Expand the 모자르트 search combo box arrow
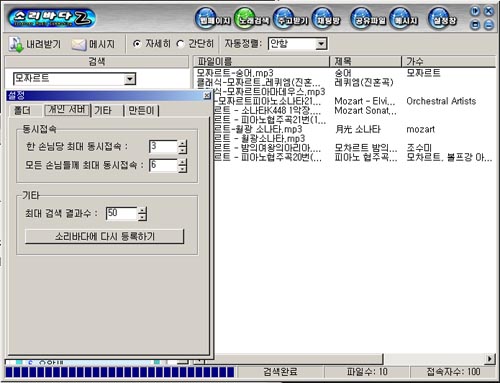500x383 pixels. [130, 79]
